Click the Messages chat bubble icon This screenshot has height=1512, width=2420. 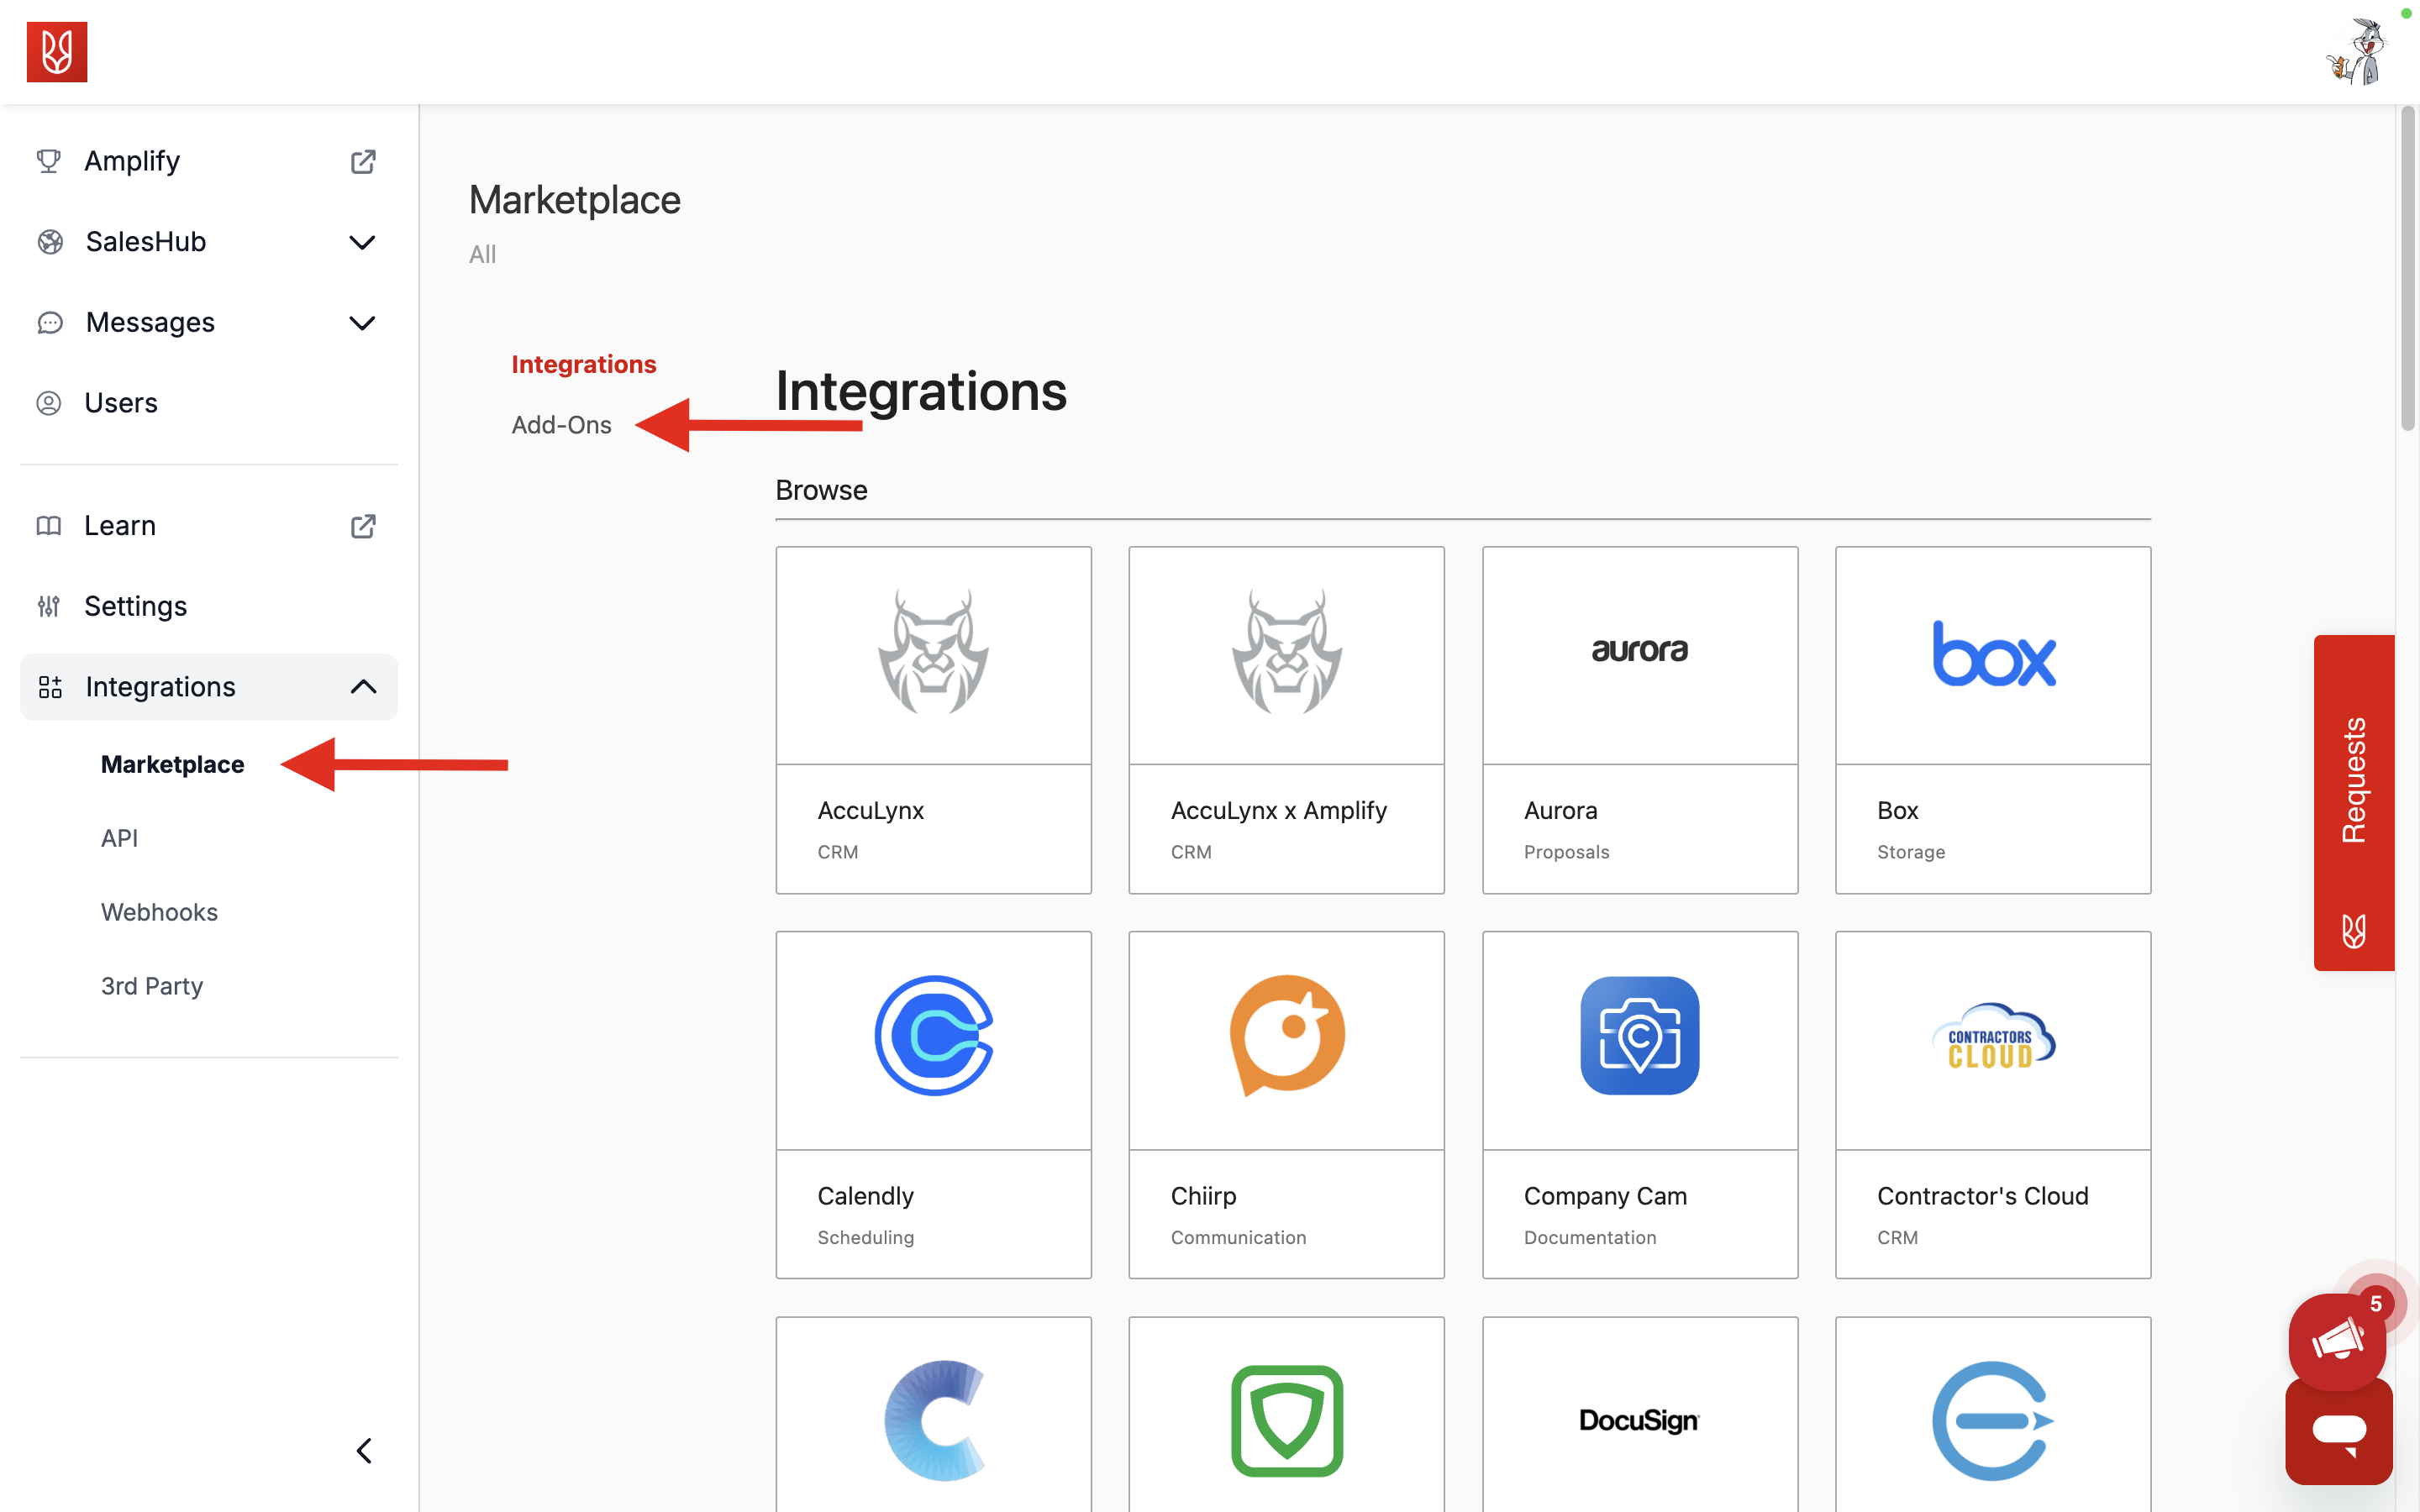point(50,323)
